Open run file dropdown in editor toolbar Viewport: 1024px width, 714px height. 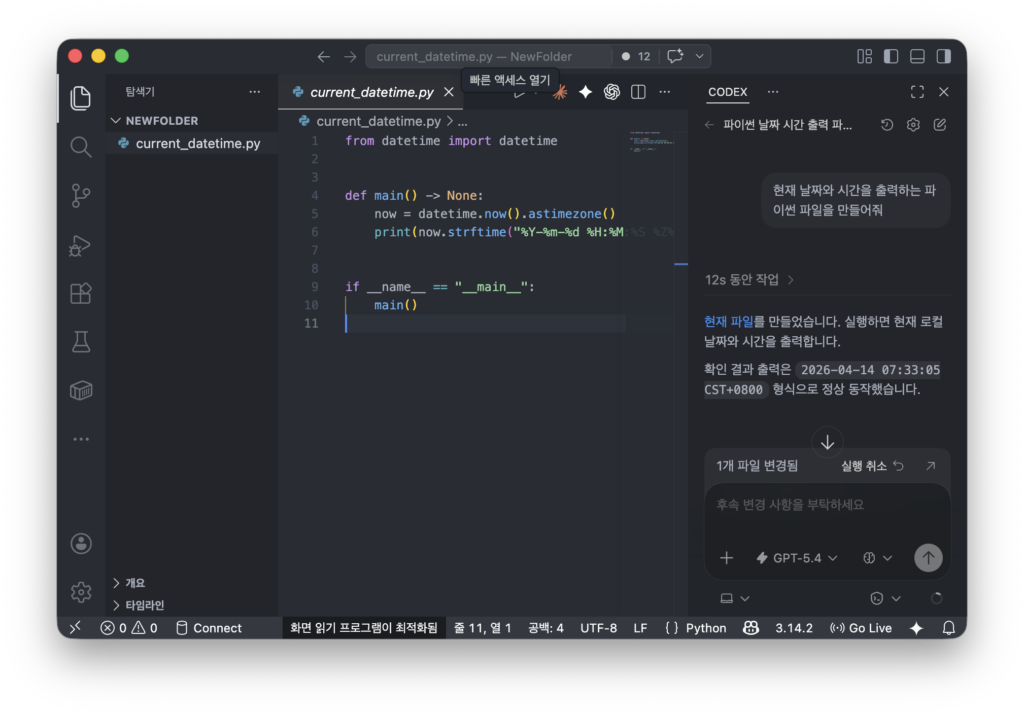coord(536,92)
